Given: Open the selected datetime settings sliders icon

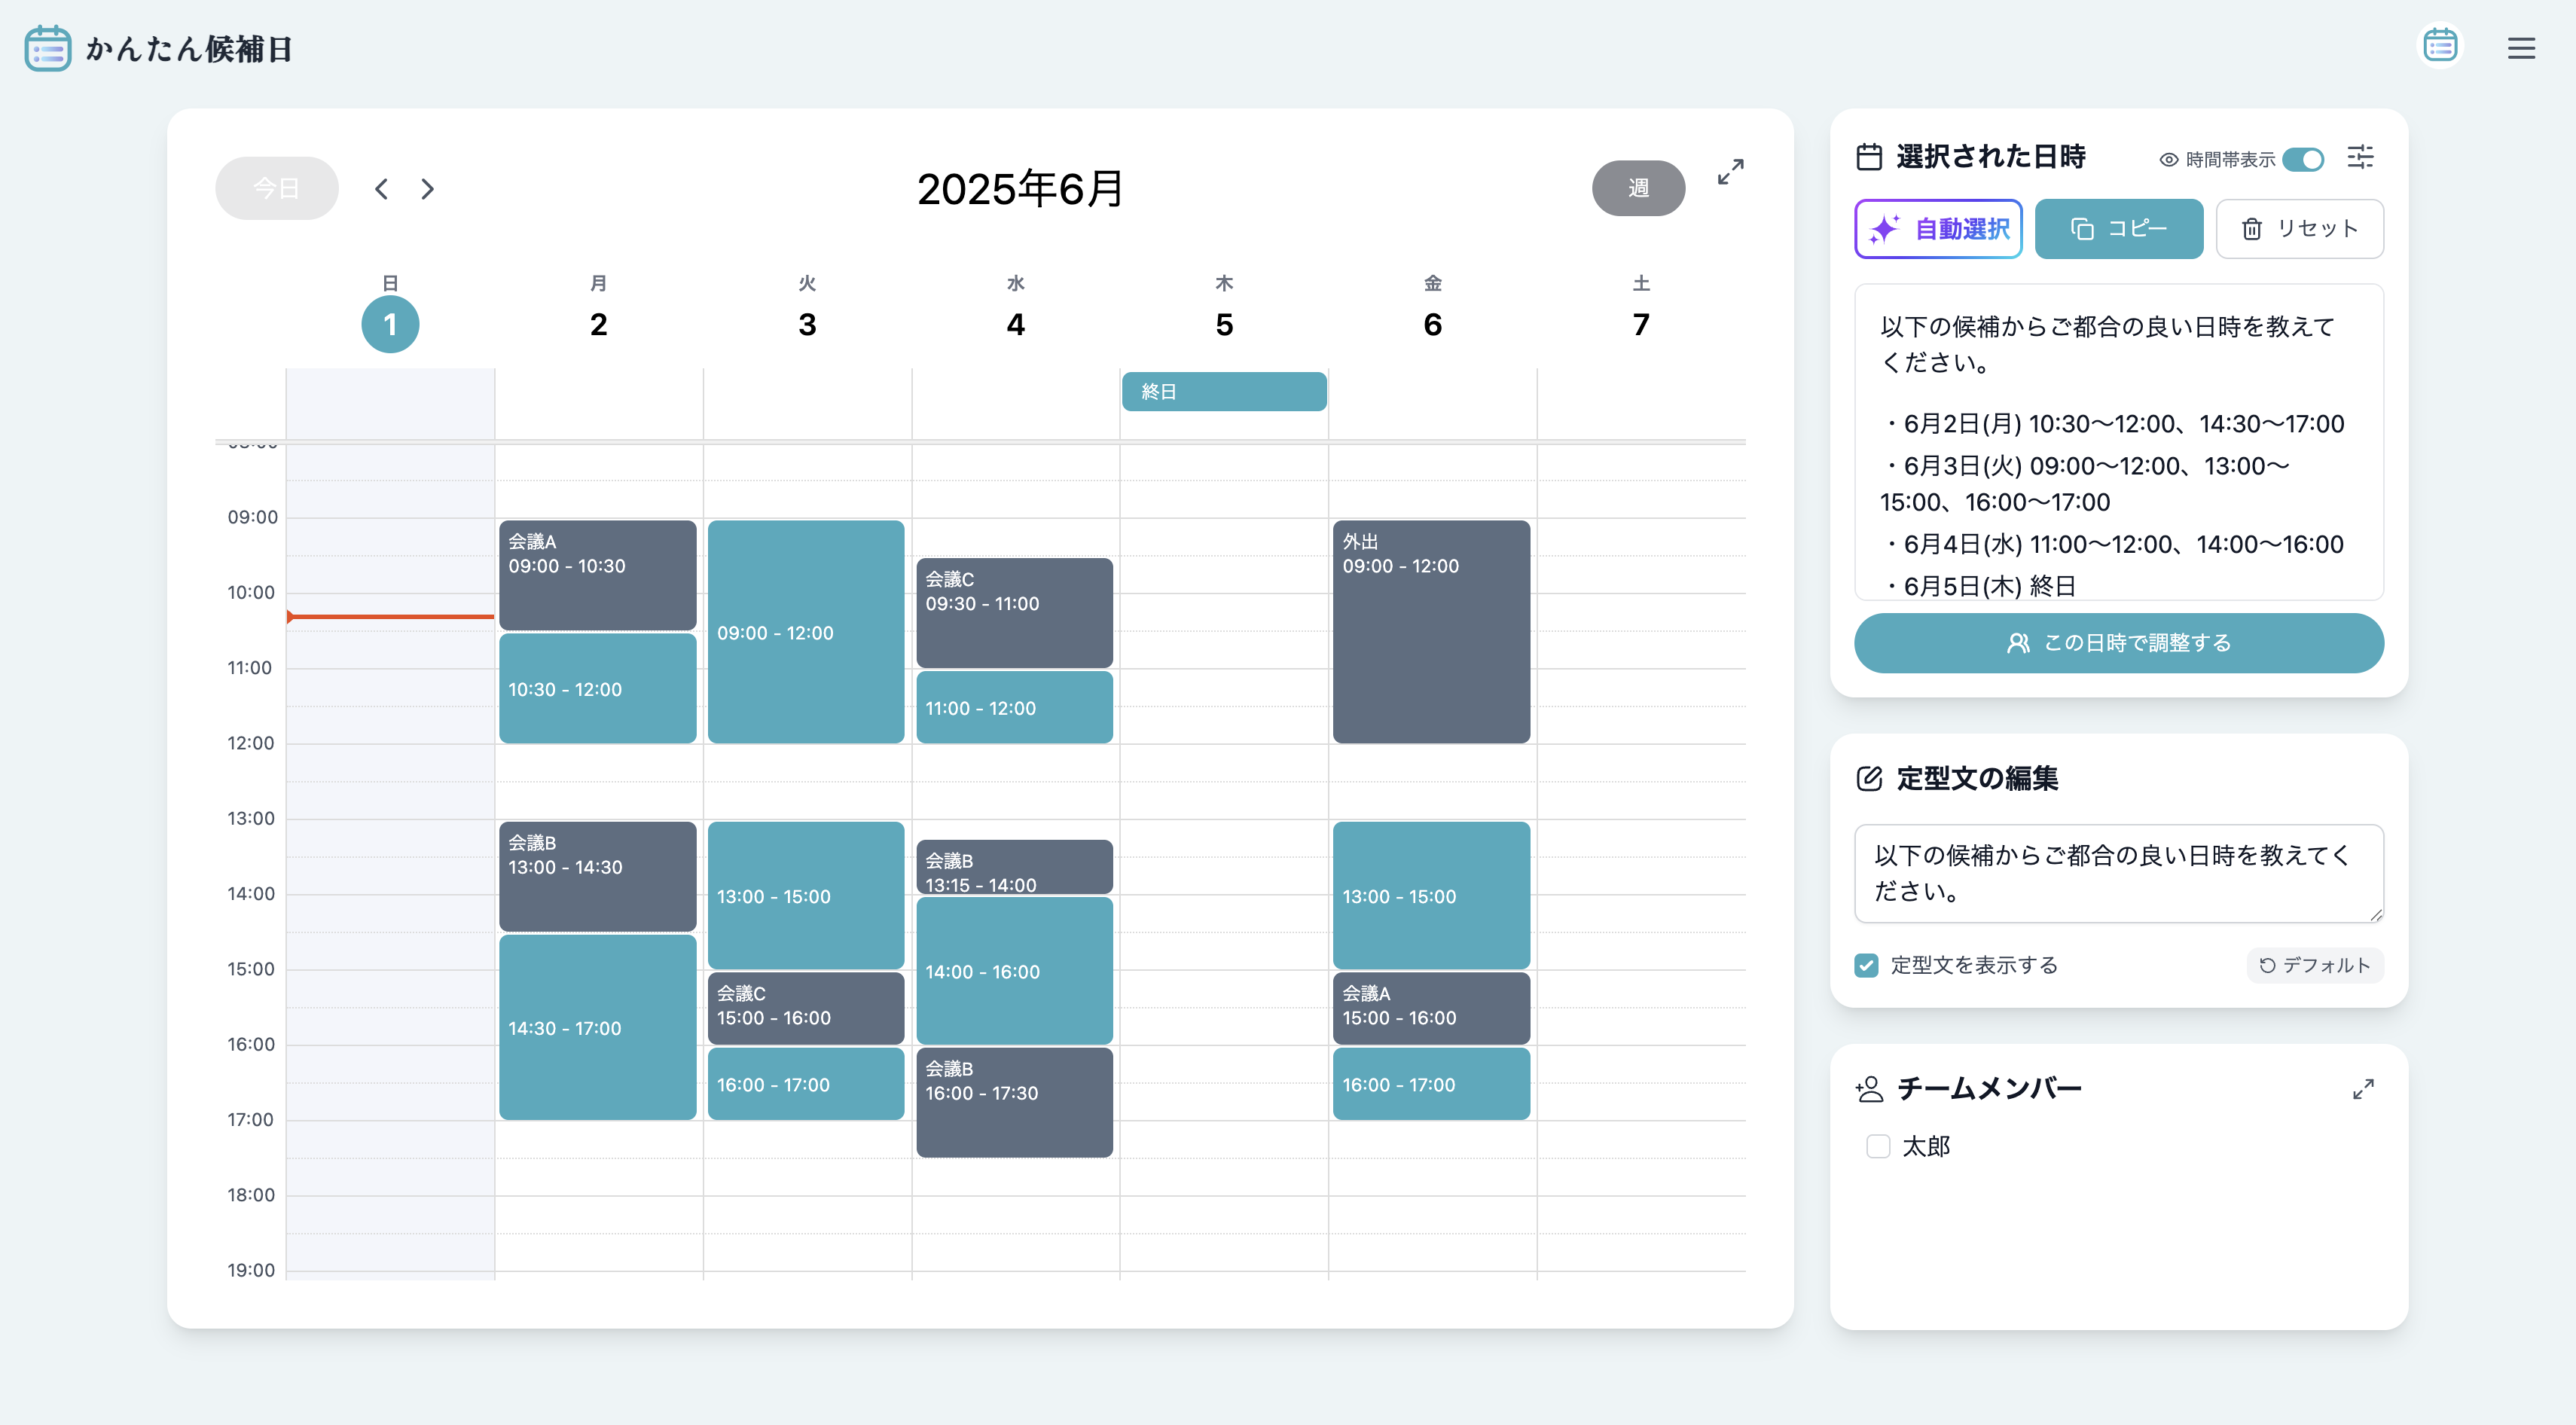Looking at the screenshot, I should click(2360, 157).
